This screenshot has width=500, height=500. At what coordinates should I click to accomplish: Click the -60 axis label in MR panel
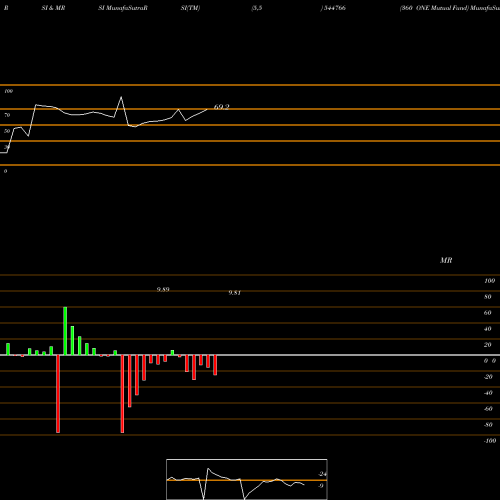pyautogui.click(x=488, y=409)
